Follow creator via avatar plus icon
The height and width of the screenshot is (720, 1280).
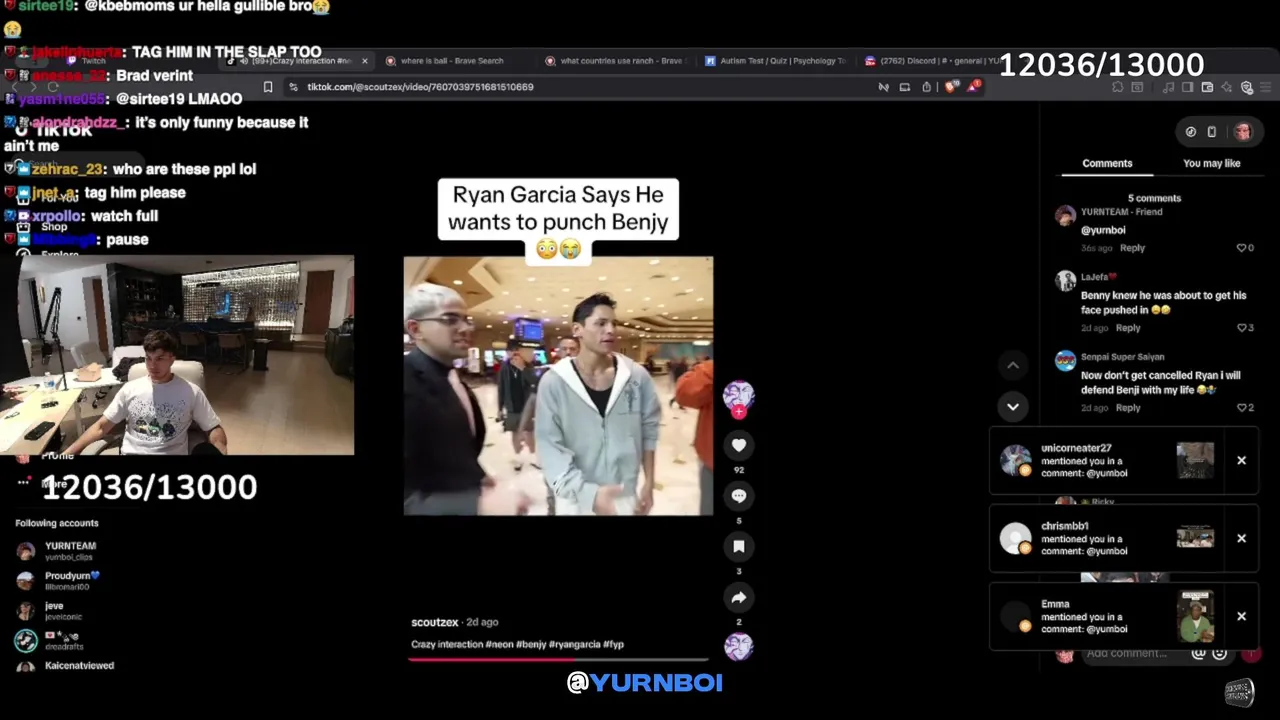click(738, 411)
